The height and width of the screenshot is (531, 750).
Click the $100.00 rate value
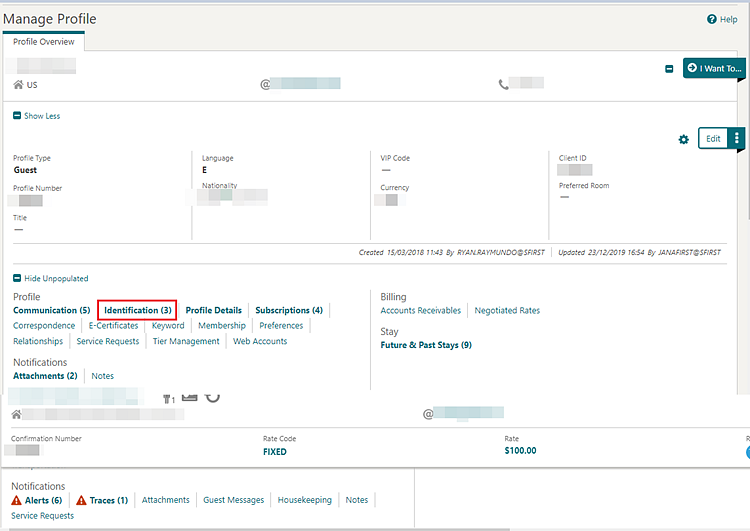point(520,451)
